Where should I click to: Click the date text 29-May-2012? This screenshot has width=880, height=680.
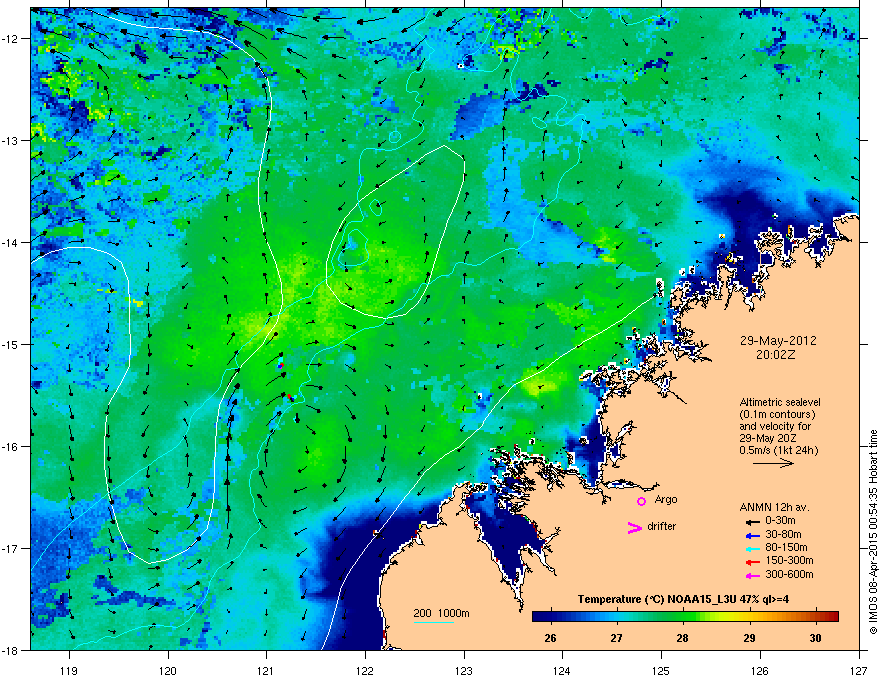pyautogui.click(x=778, y=341)
